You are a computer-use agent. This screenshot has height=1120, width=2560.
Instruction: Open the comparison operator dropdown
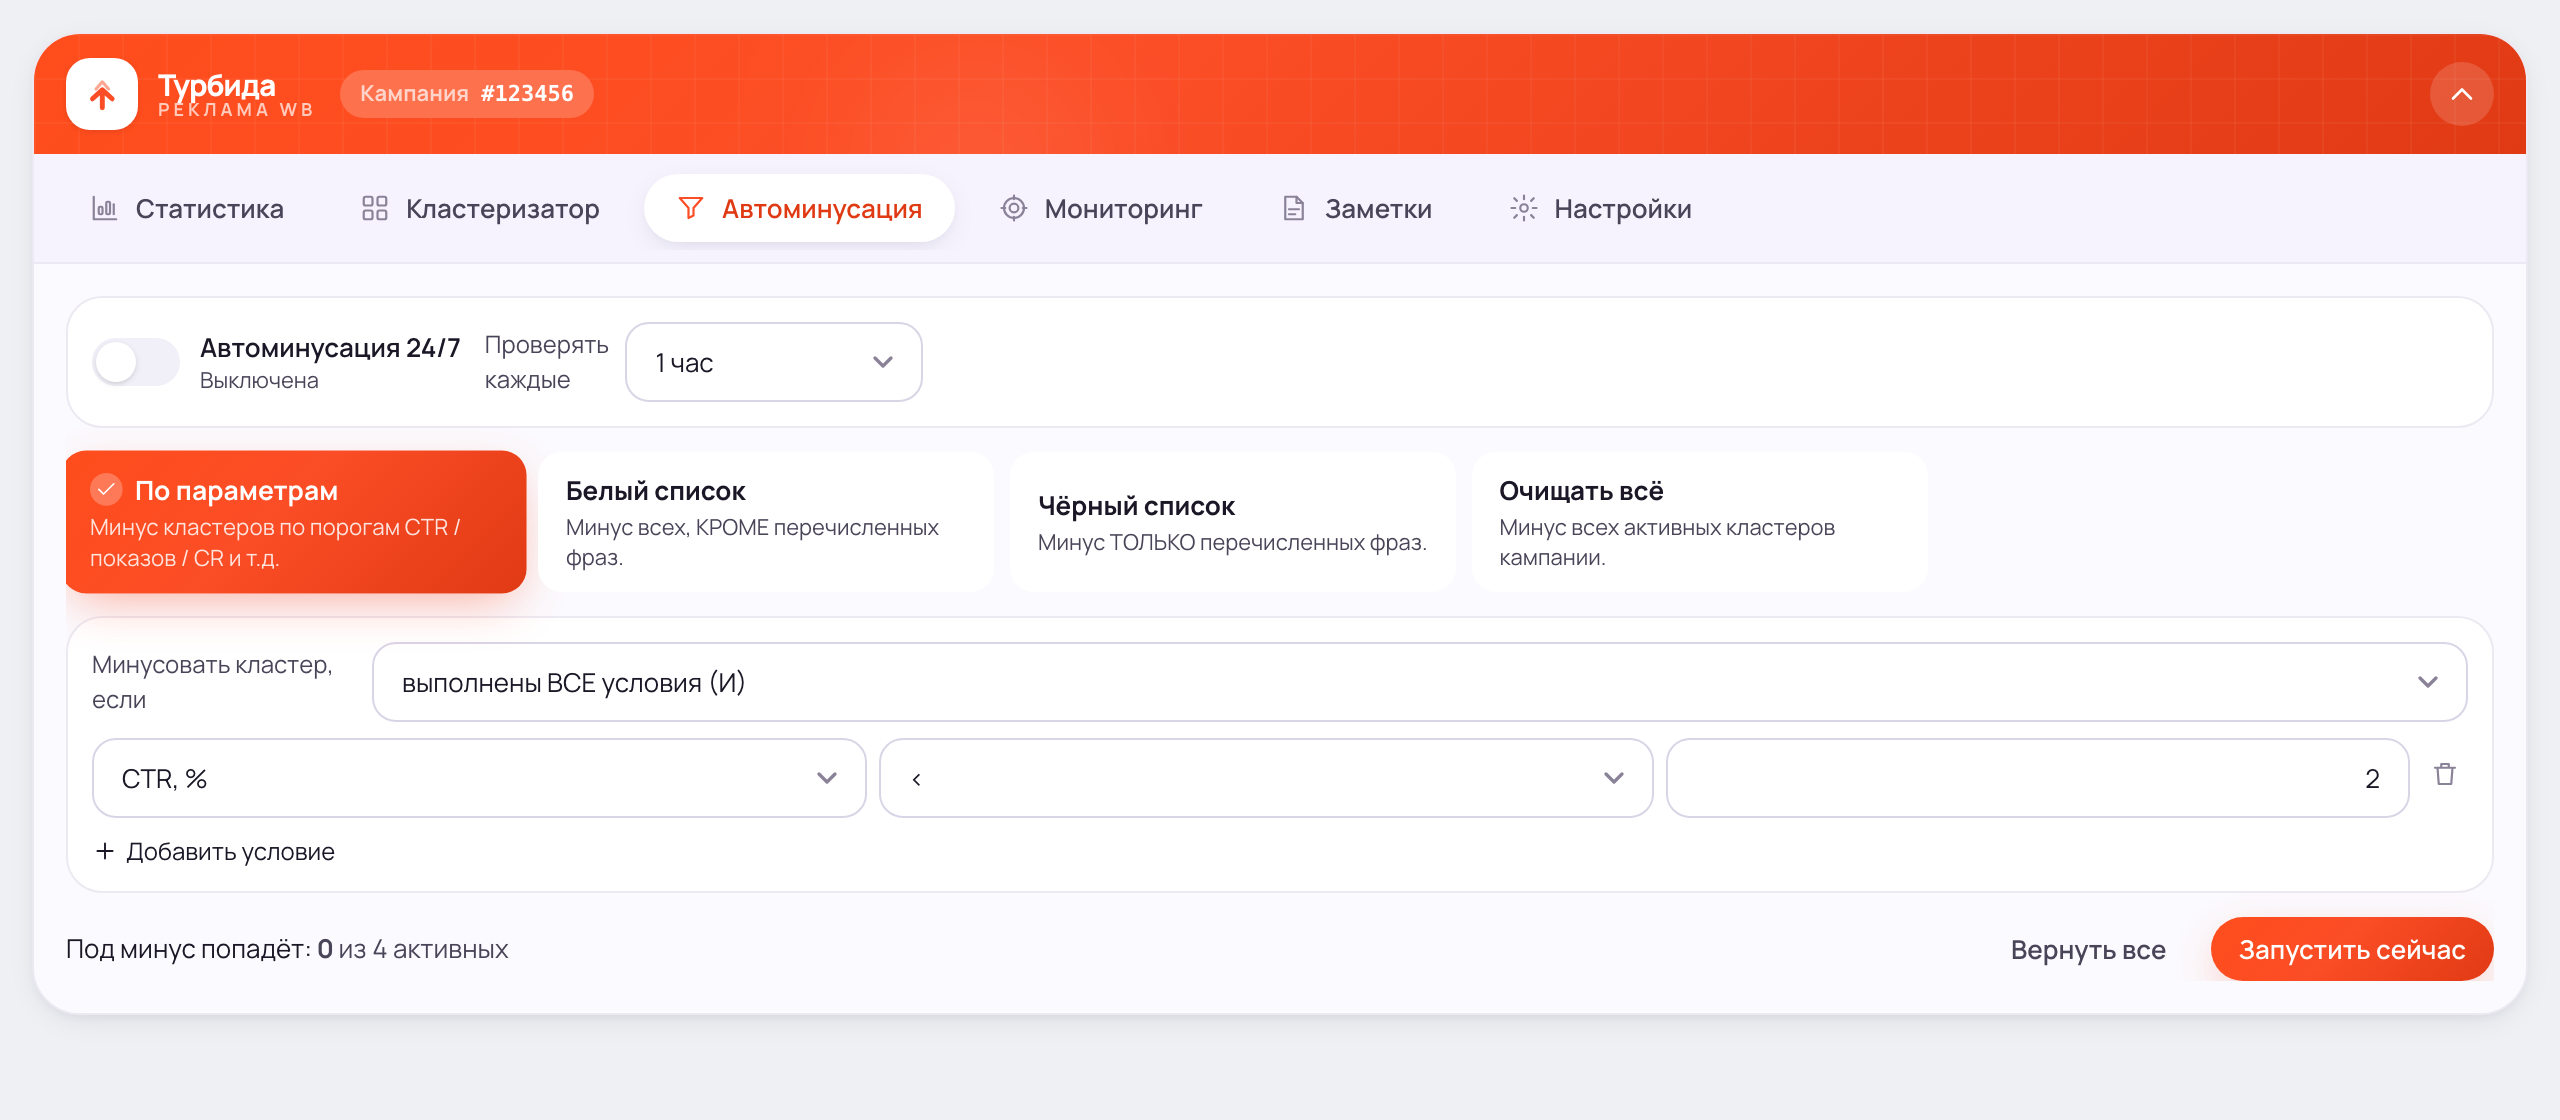click(1266, 778)
